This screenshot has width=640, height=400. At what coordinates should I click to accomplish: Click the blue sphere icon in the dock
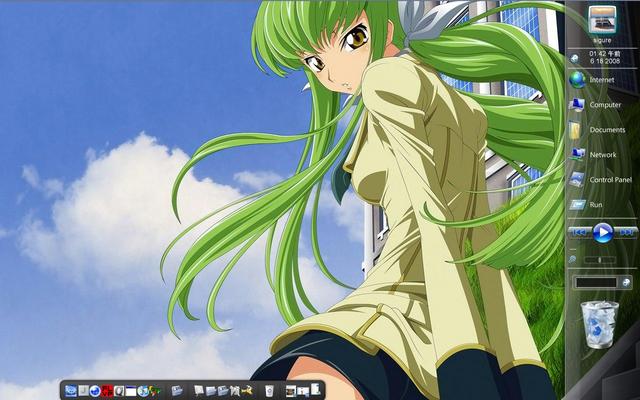pyautogui.click(x=95, y=391)
